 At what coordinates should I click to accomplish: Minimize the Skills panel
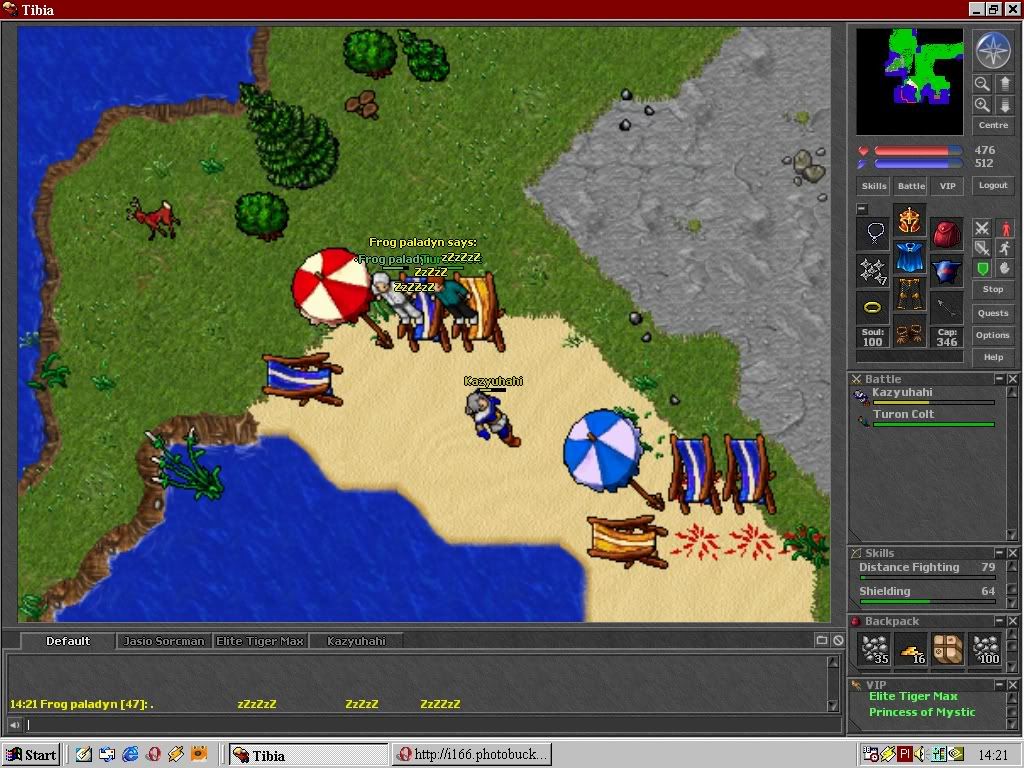999,553
